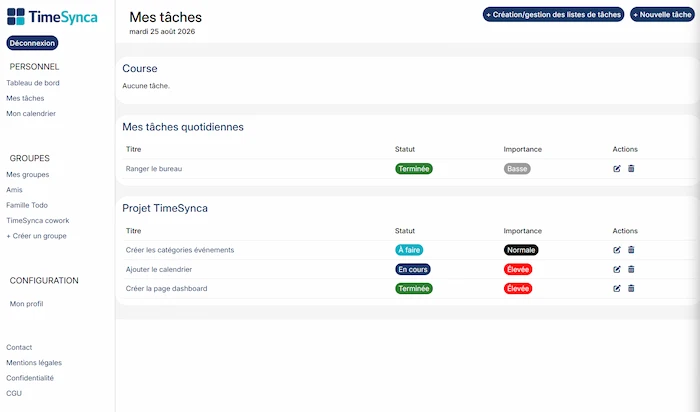Select the Amis group
Screen dimensions: 700x412
(14, 190)
